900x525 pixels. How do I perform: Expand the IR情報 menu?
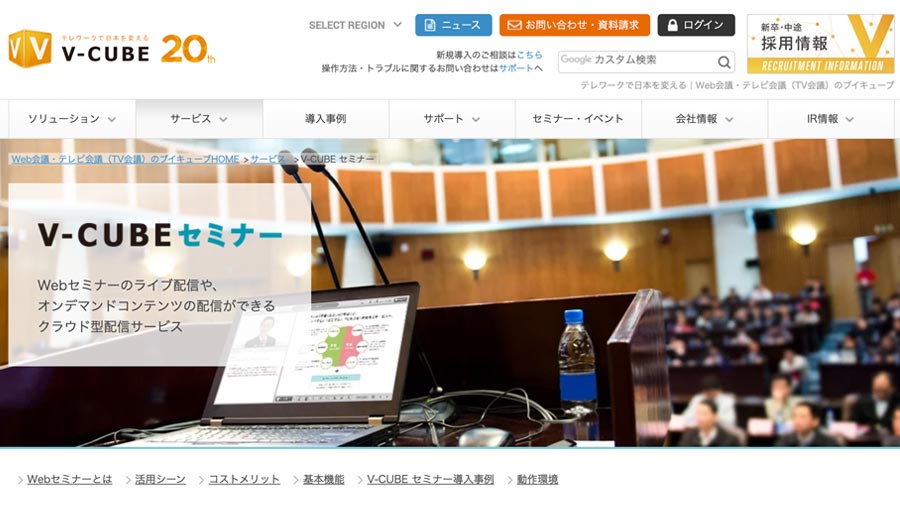[831, 119]
